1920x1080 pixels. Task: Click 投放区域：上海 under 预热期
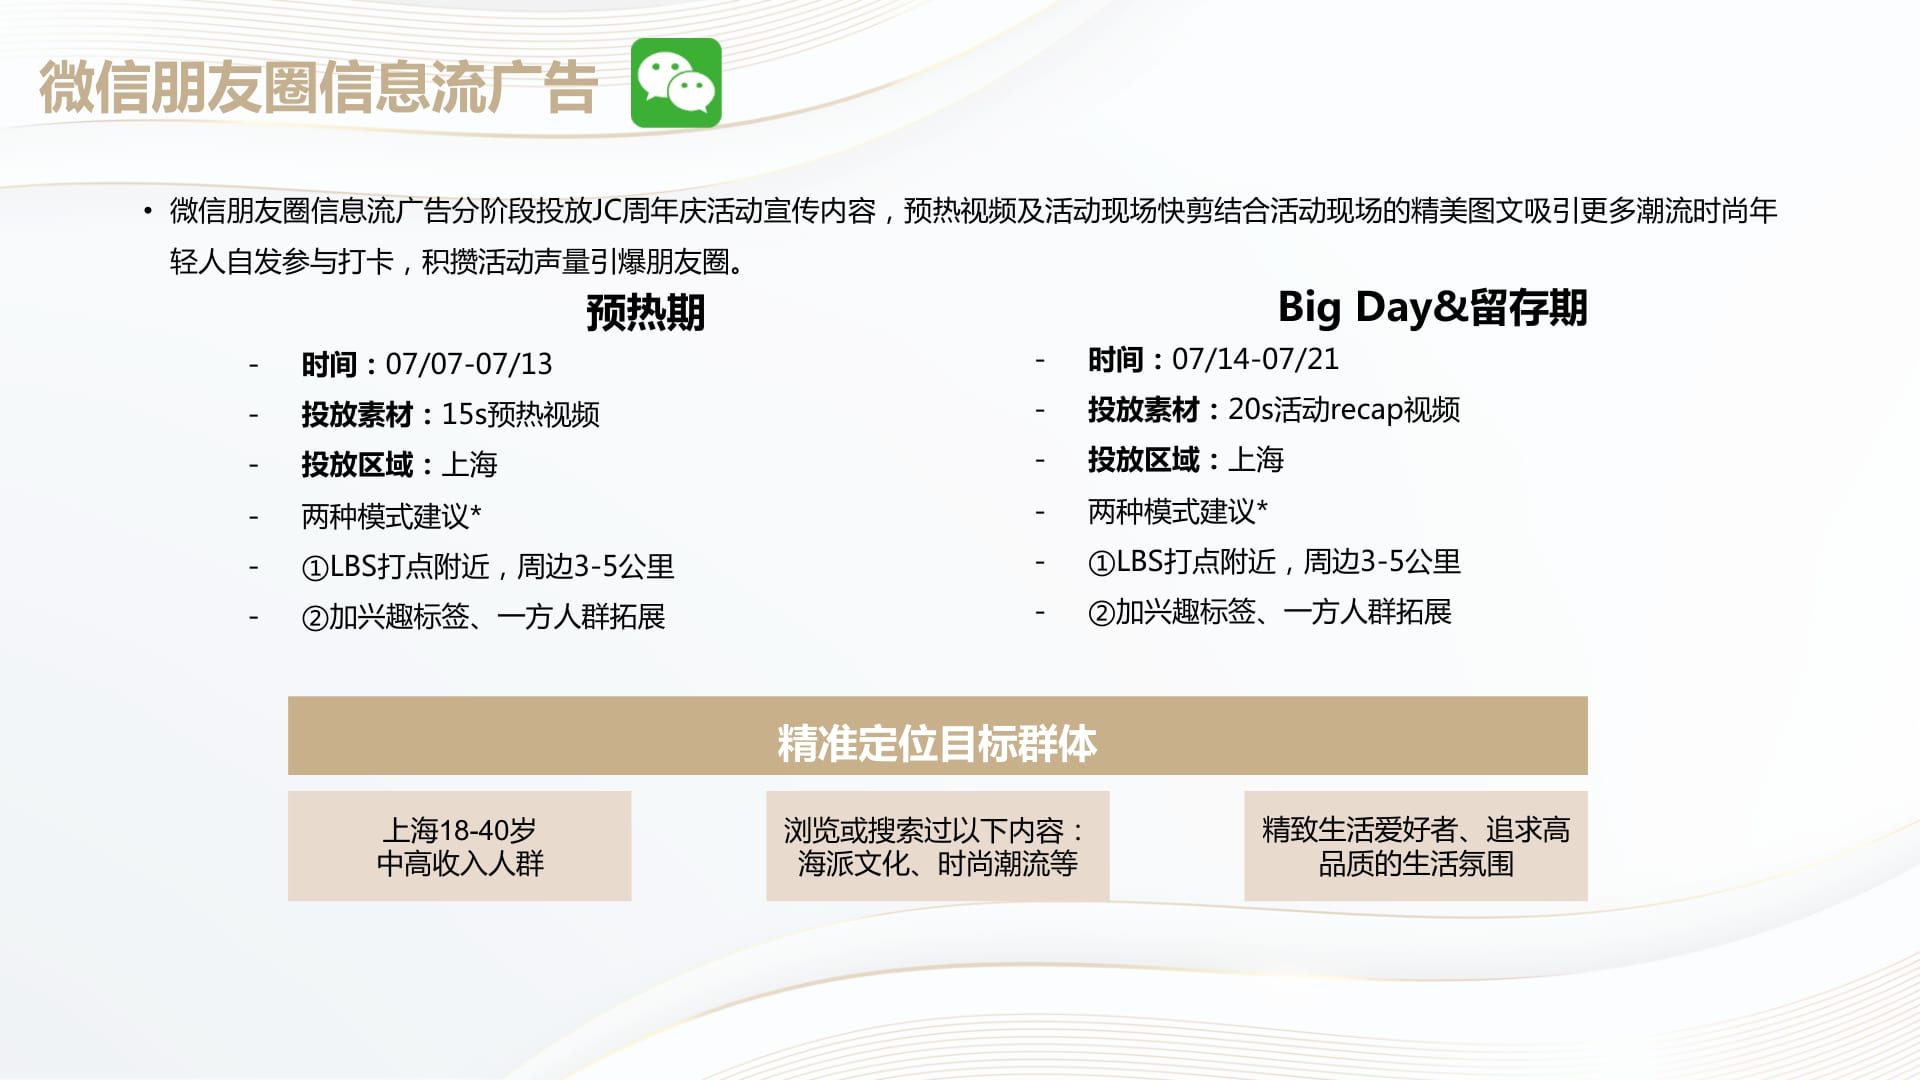click(x=399, y=464)
